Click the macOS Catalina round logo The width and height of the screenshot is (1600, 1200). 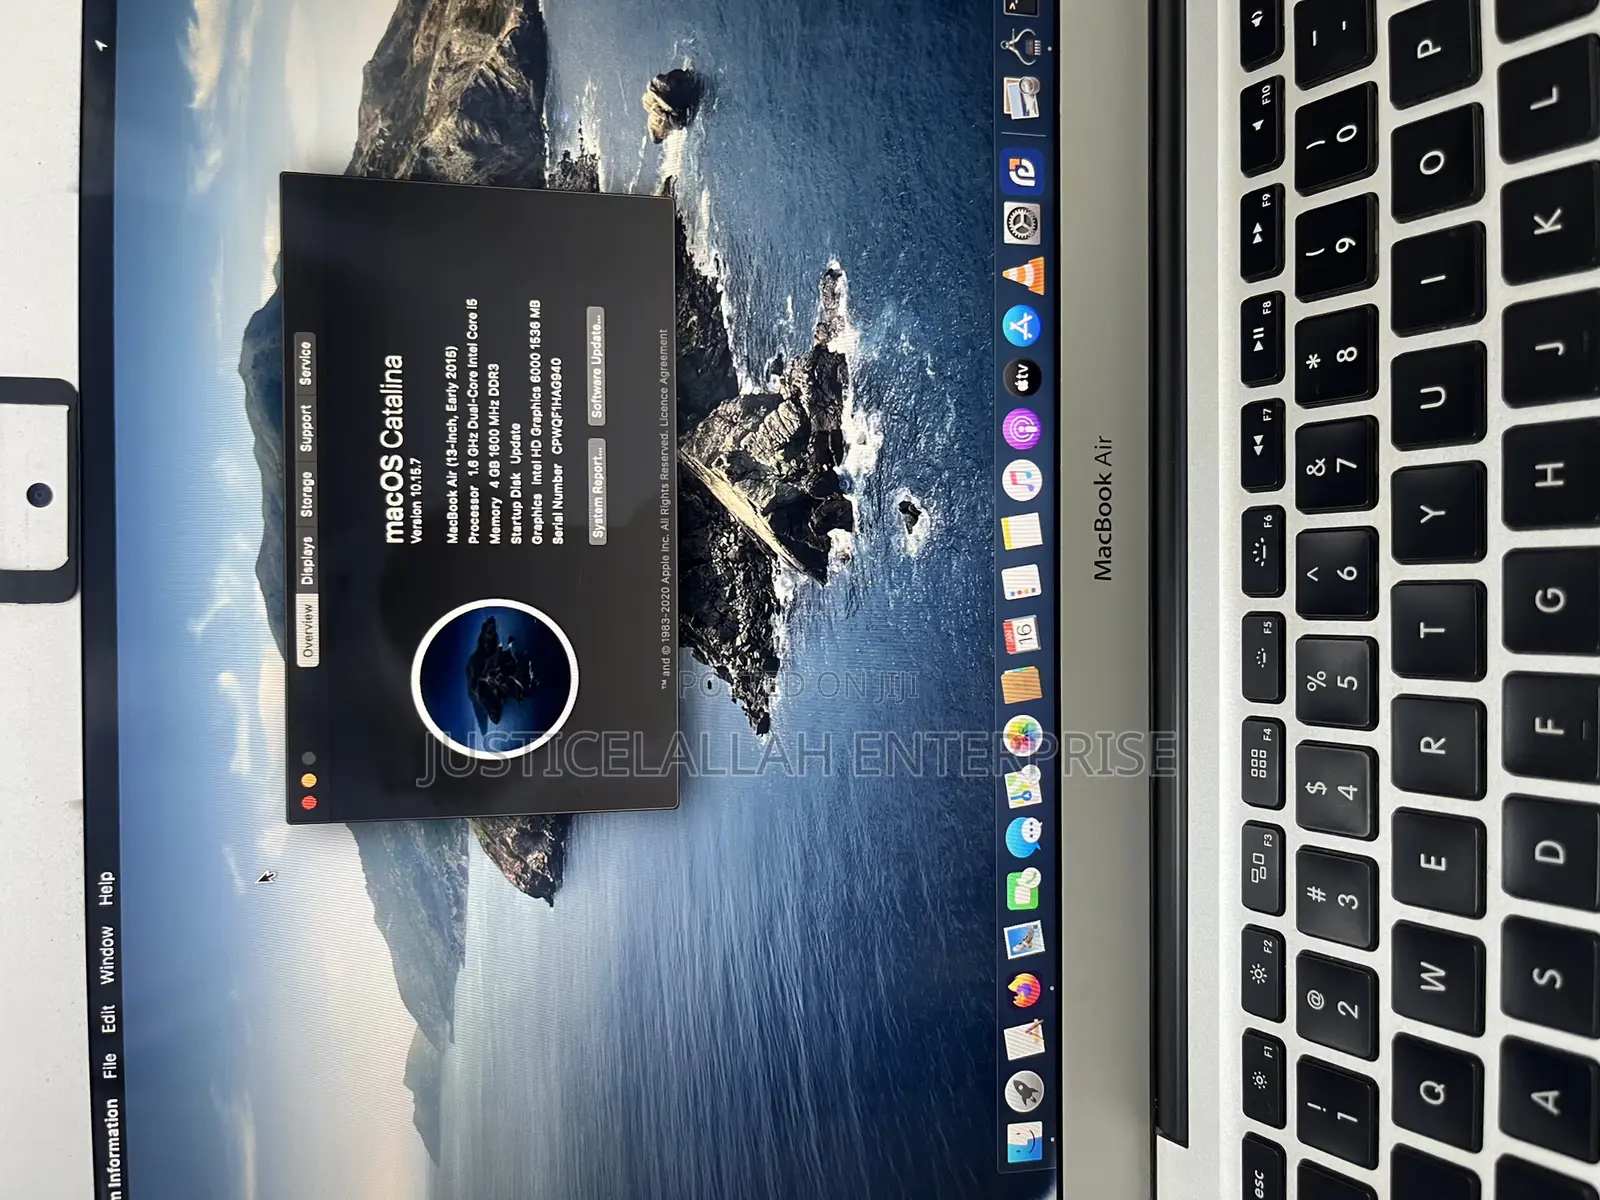point(496,680)
